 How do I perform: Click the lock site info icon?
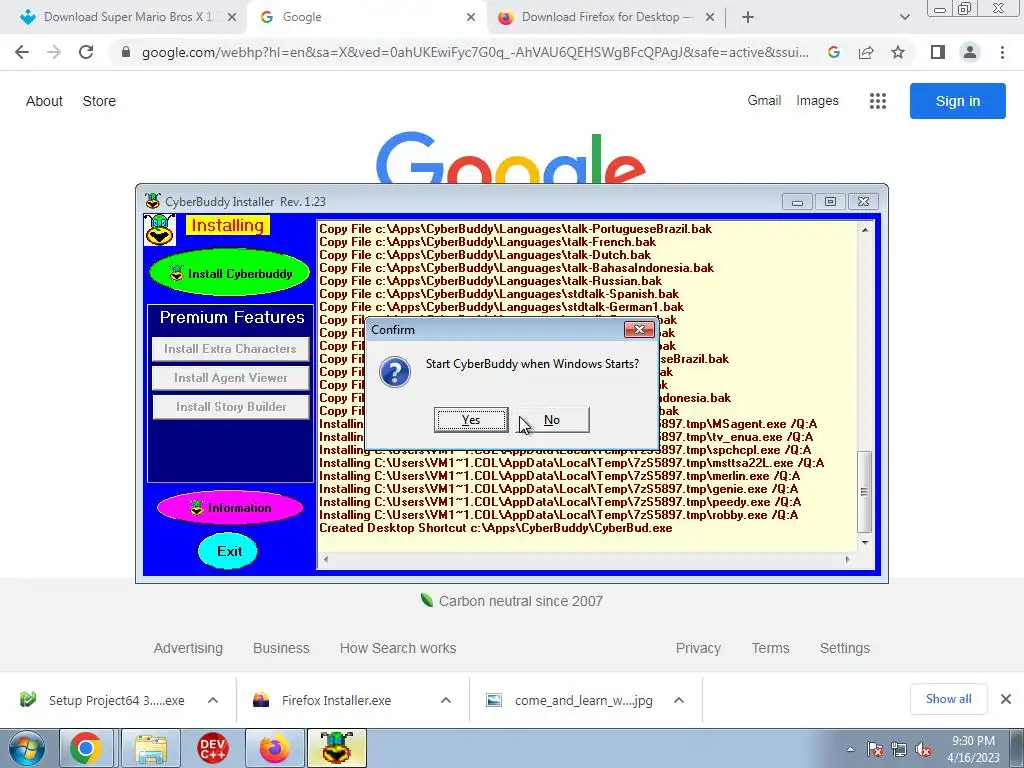point(126,52)
